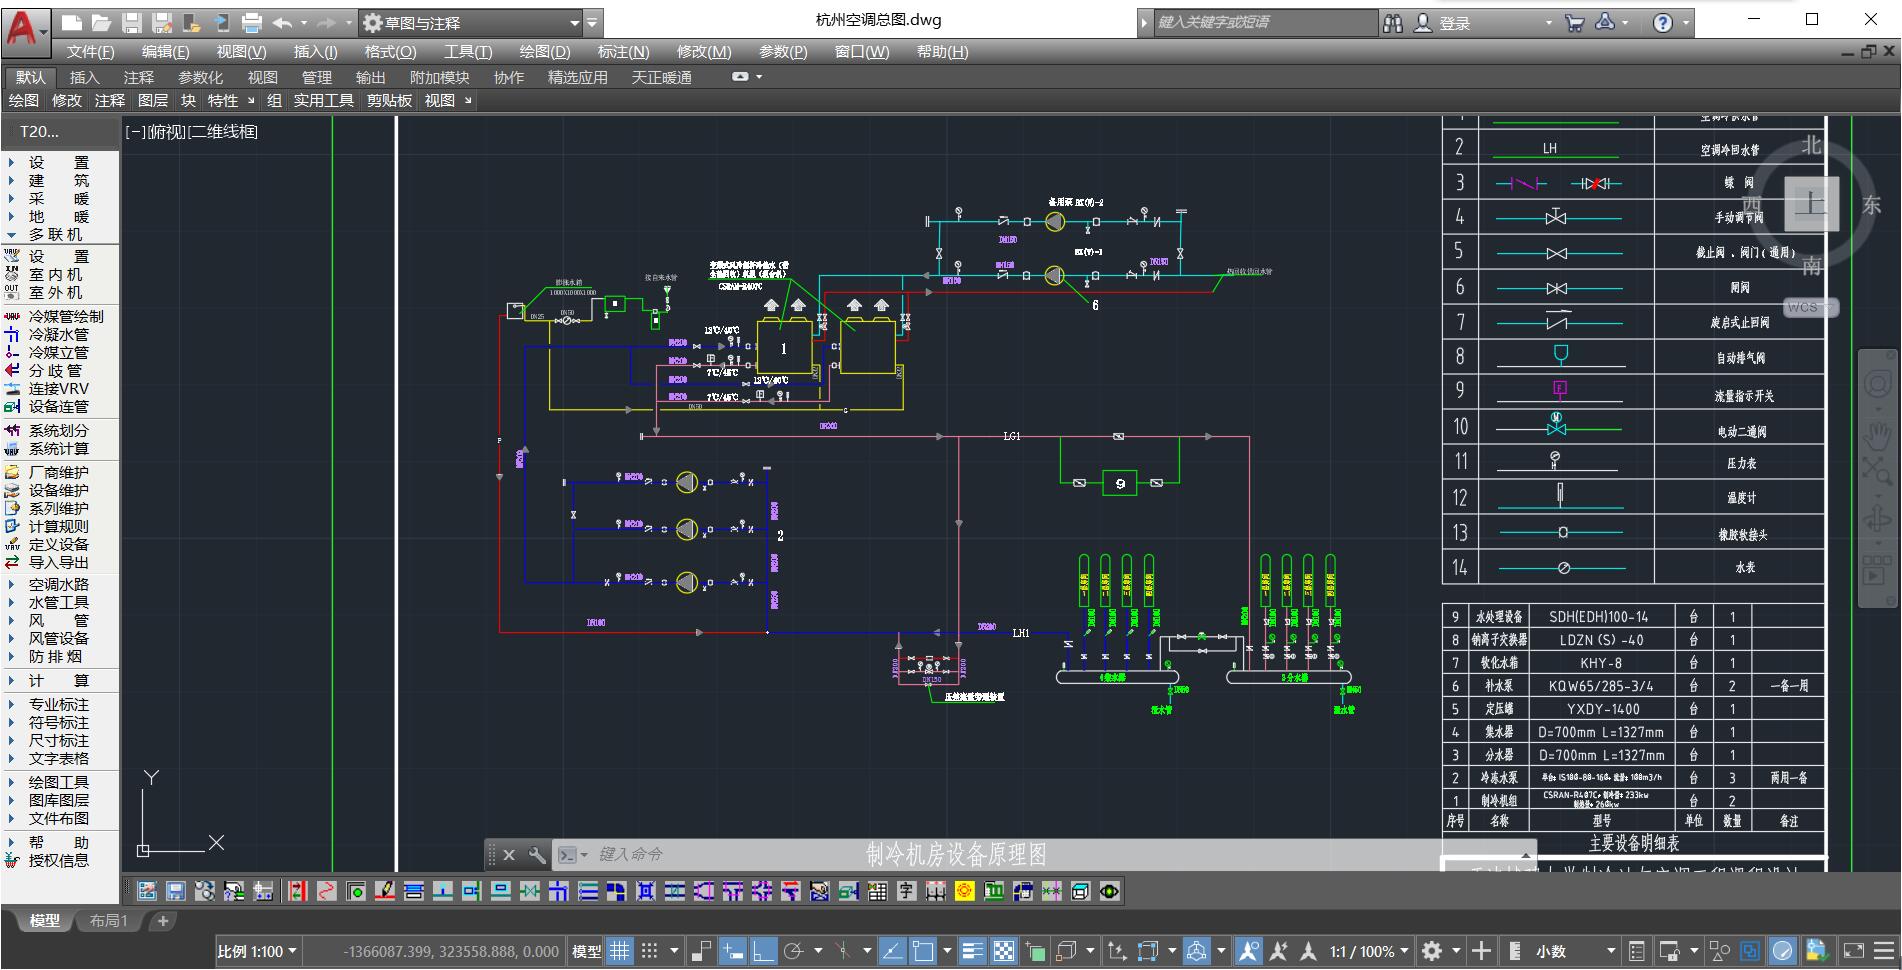Switch to the 布局1 layout tab
Image resolution: width=1902 pixels, height=970 pixels.
[x=108, y=920]
